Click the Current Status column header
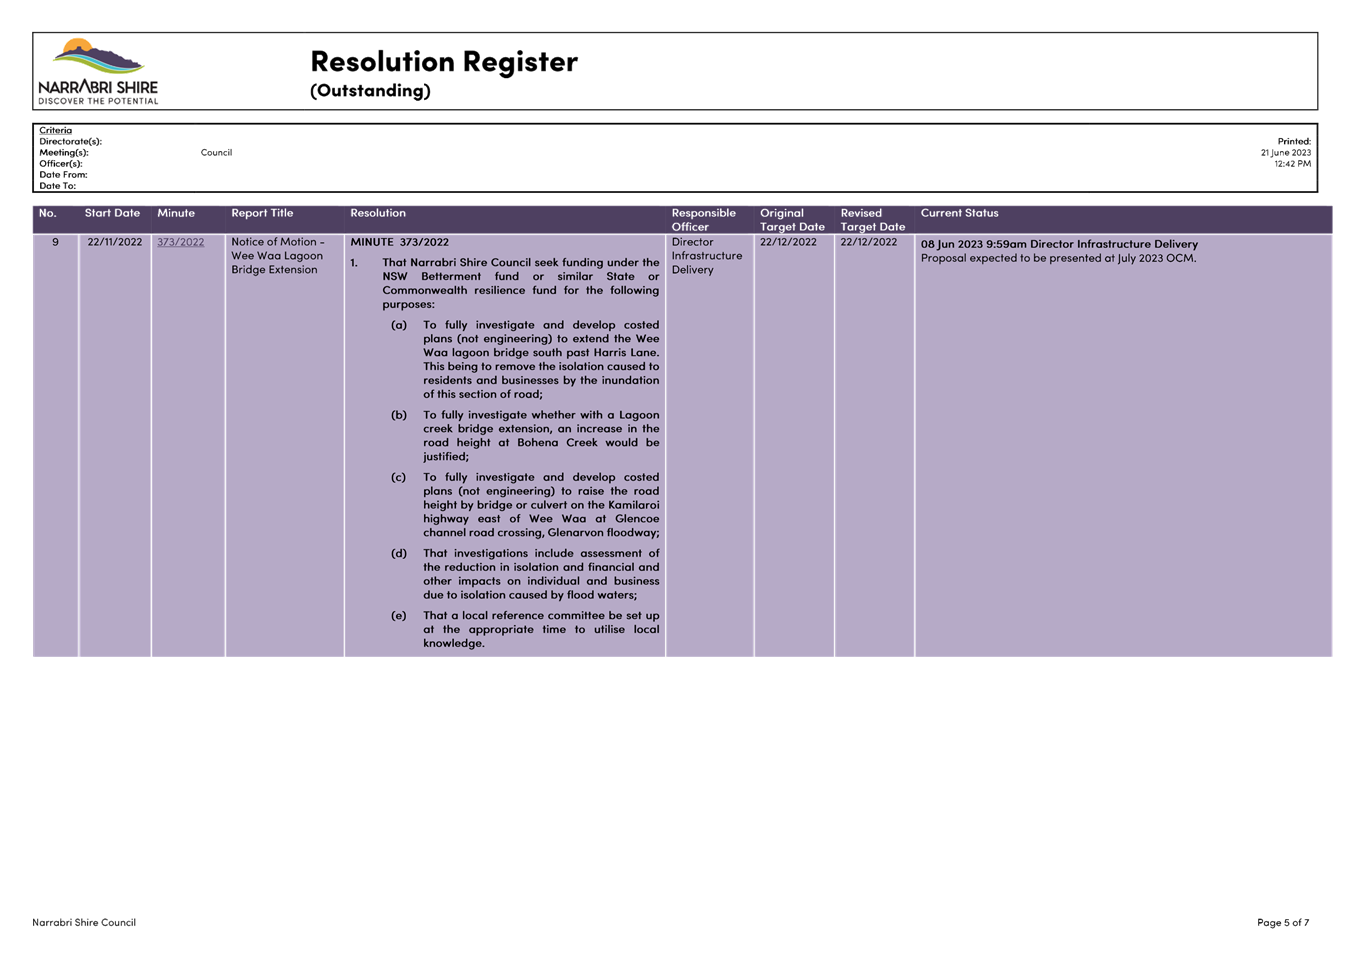The image size is (1350, 955). pos(959,213)
